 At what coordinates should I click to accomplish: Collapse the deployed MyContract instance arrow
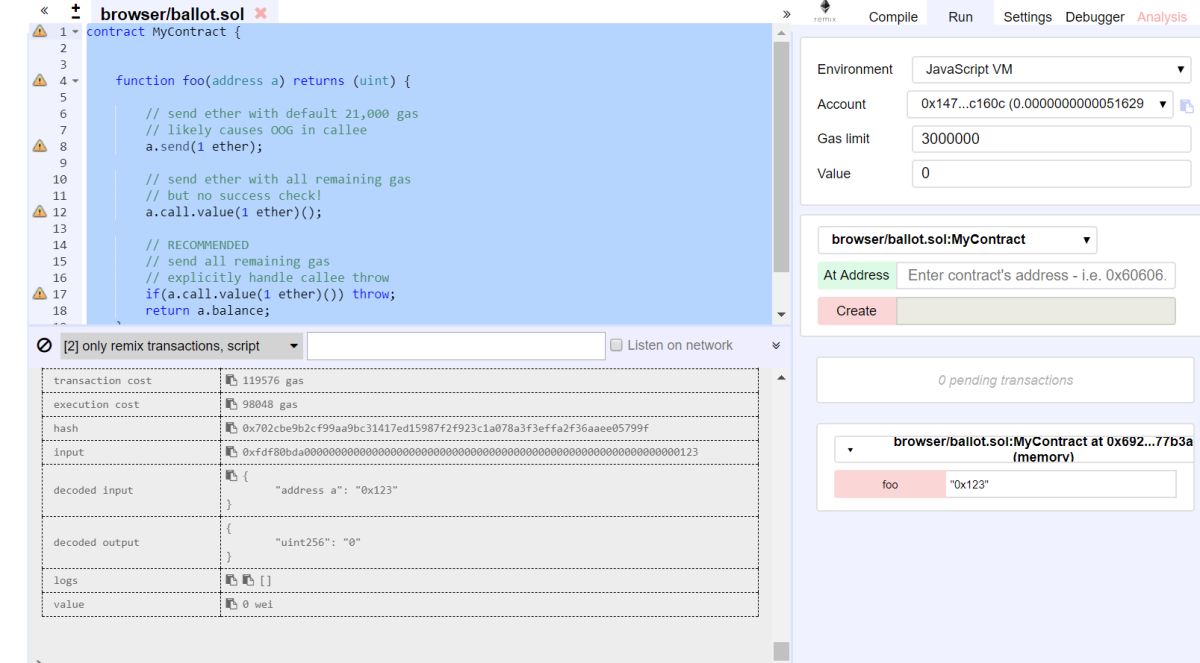pos(851,450)
